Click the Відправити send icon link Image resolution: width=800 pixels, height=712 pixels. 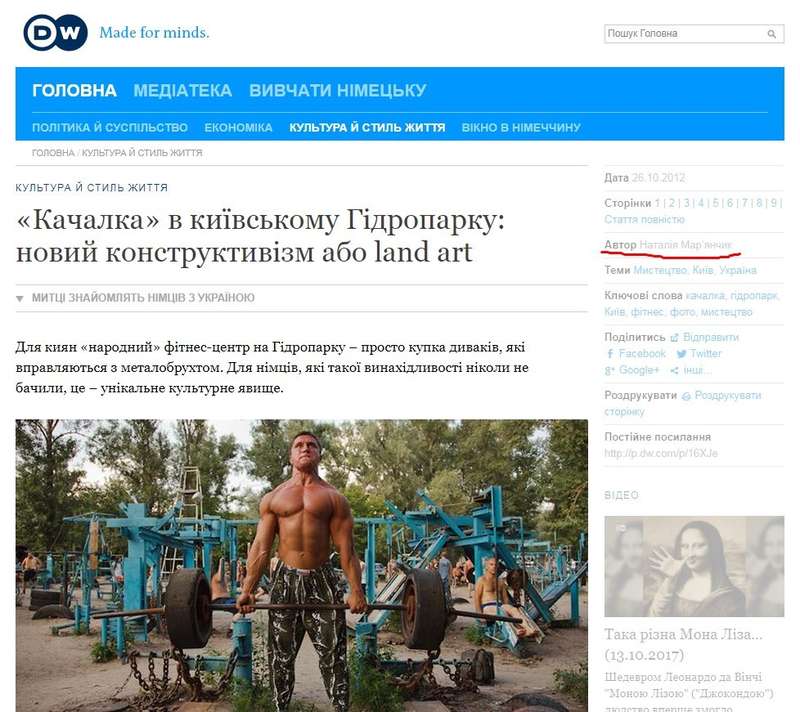point(705,337)
